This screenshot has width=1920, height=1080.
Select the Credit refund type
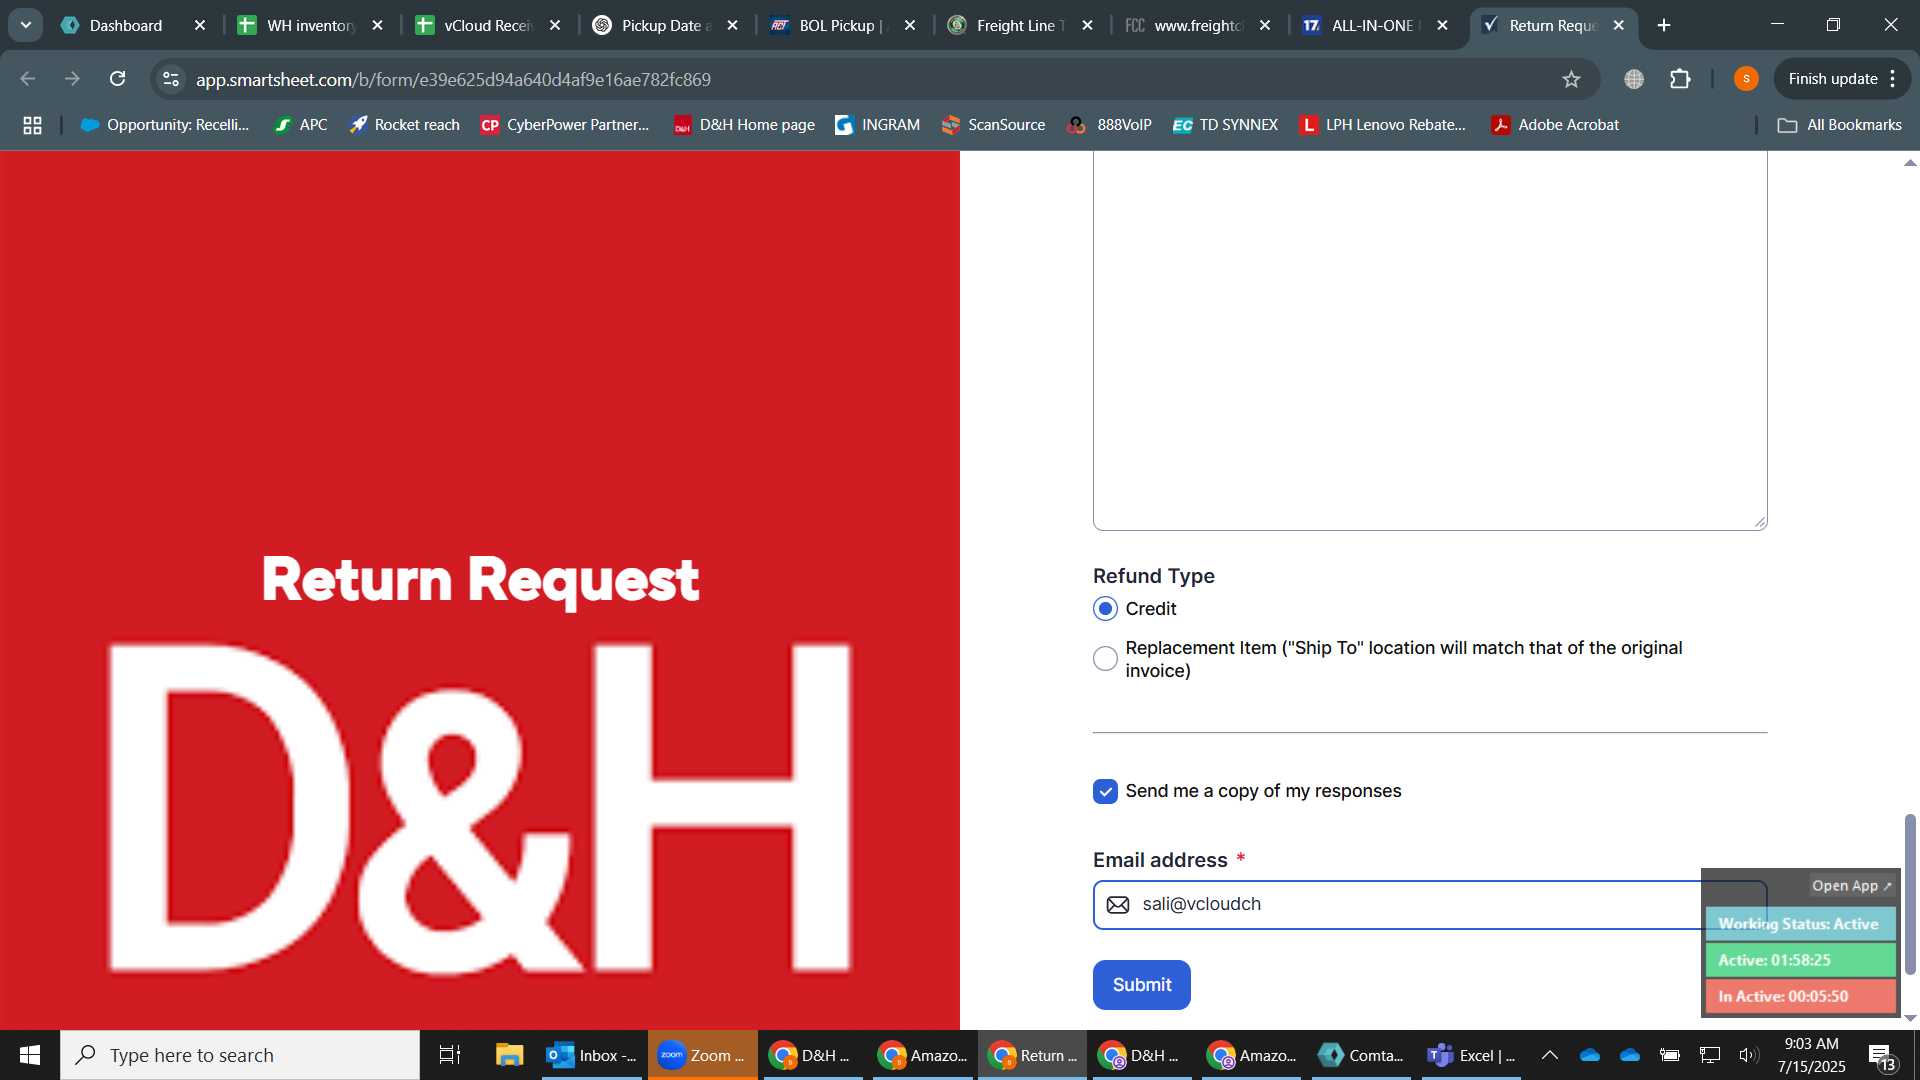1105,609
